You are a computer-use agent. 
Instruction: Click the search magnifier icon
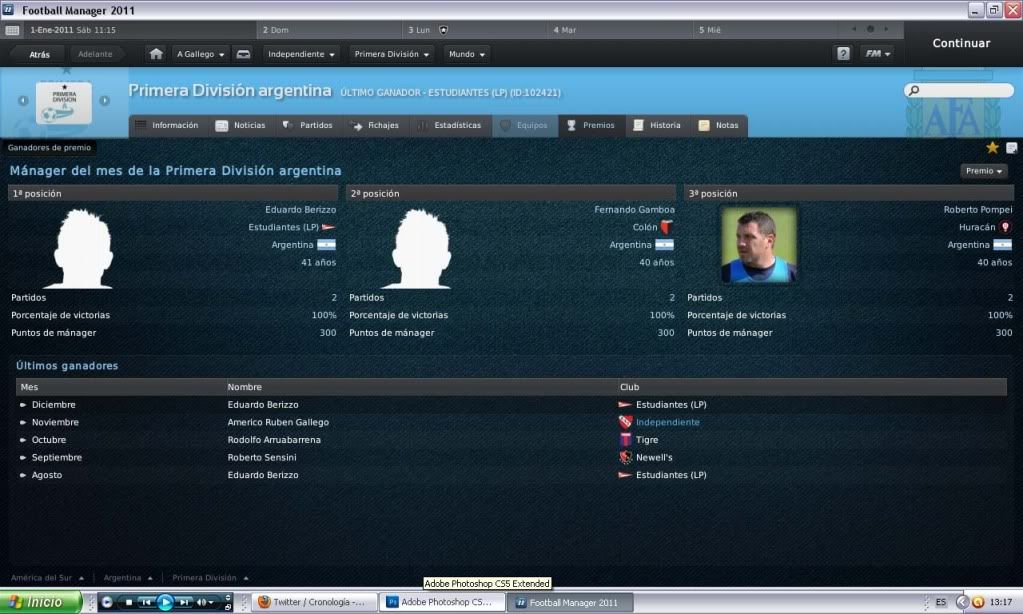[x=914, y=90]
